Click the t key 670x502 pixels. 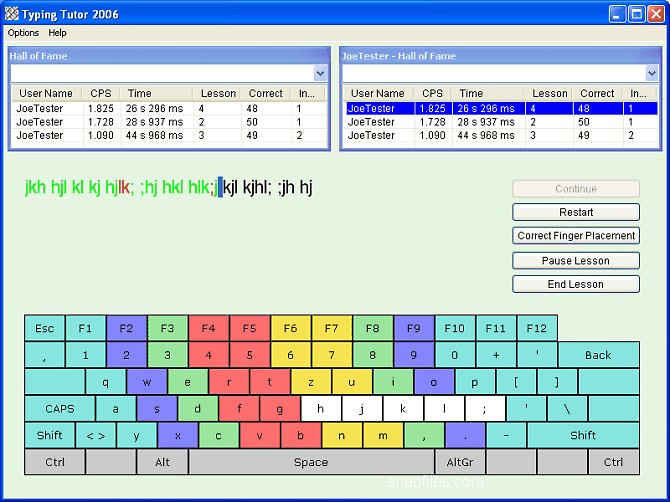pyautogui.click(x=270, y=382)
